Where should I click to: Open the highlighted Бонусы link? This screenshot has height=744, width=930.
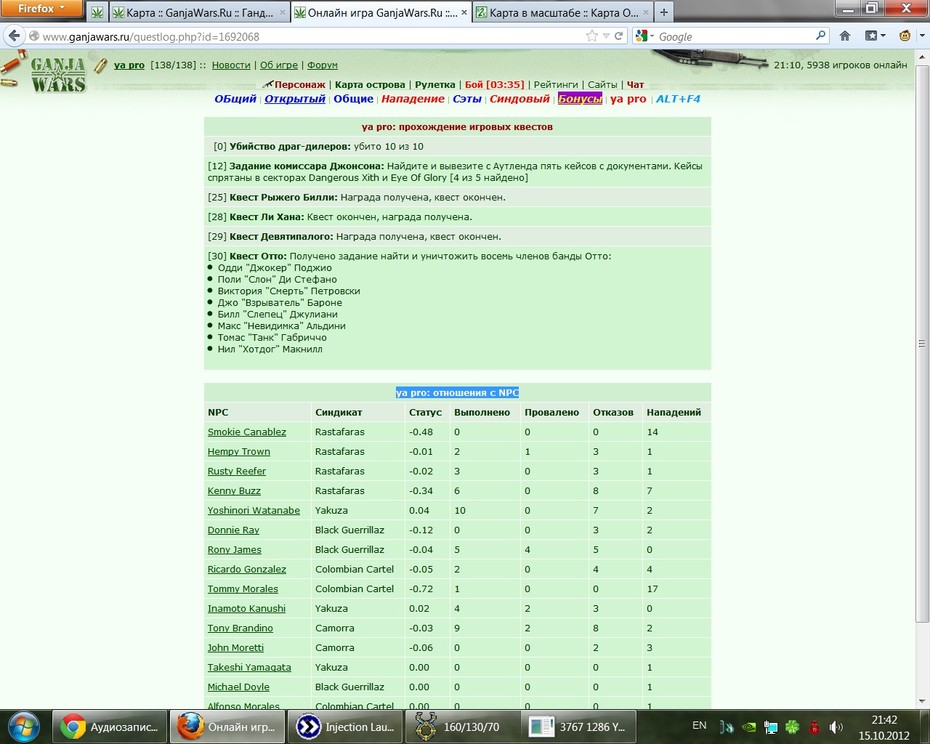(x=580, y=98)
